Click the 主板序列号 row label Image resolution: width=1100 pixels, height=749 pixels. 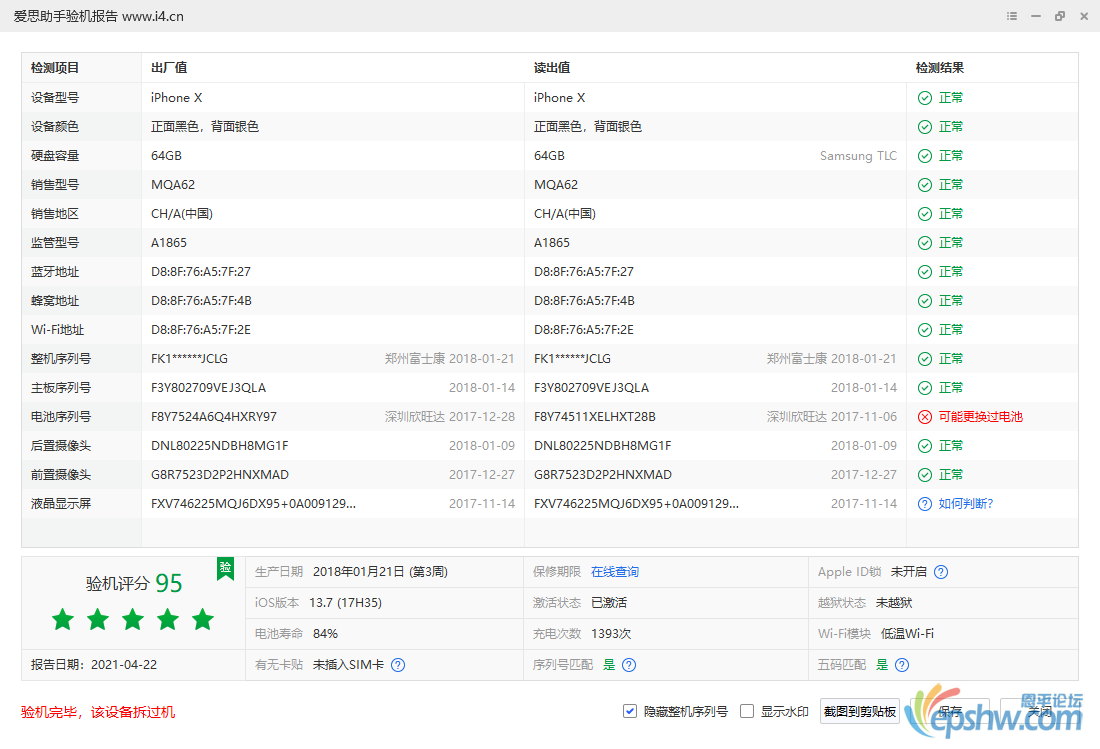point(61,388)
